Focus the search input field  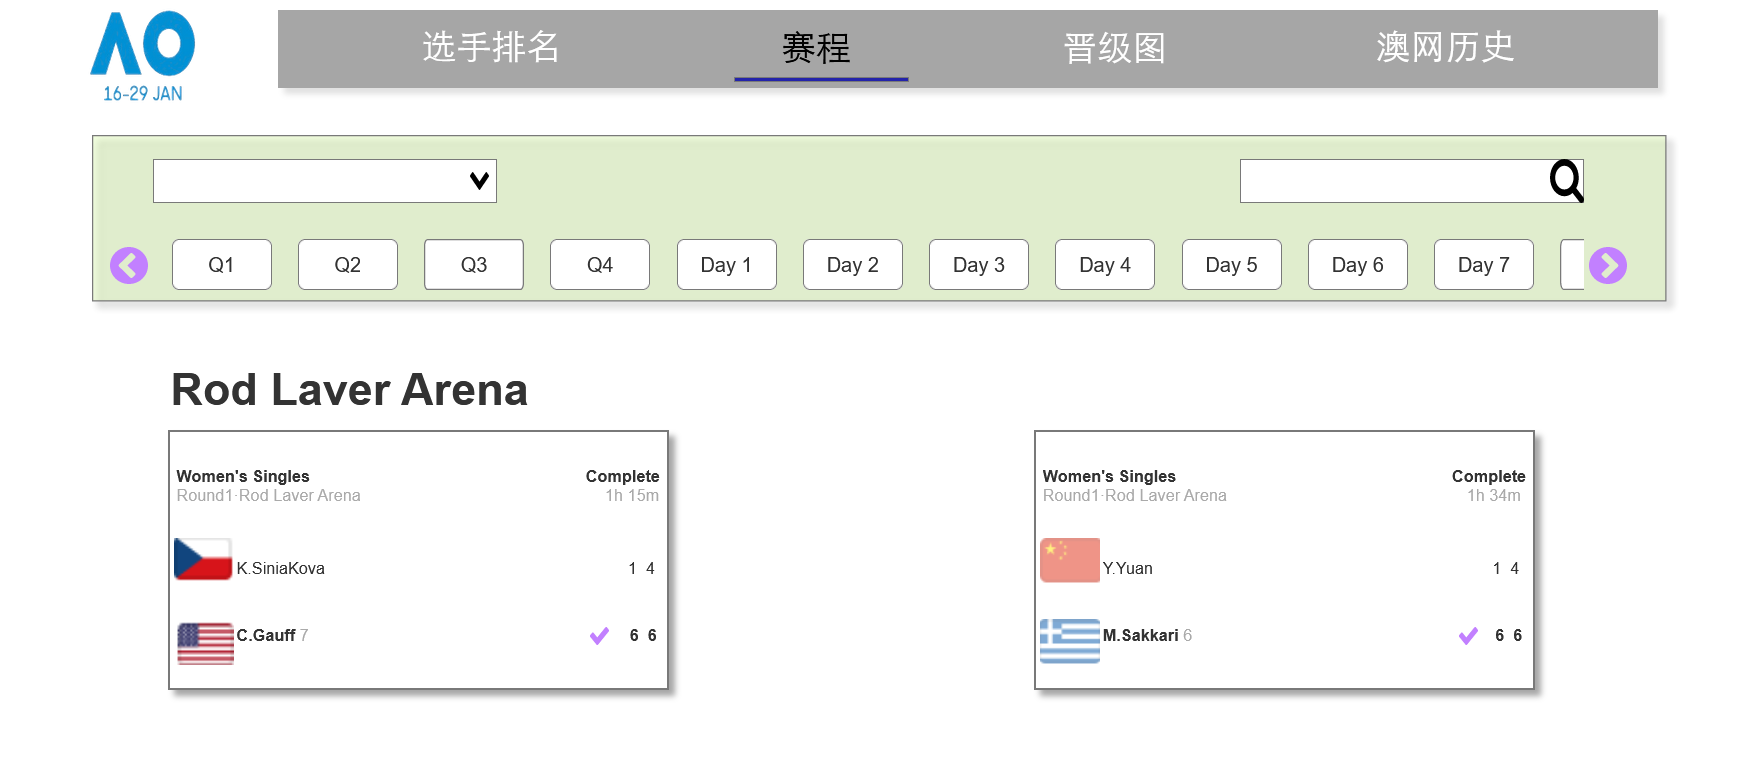[x=1393, y=181]
